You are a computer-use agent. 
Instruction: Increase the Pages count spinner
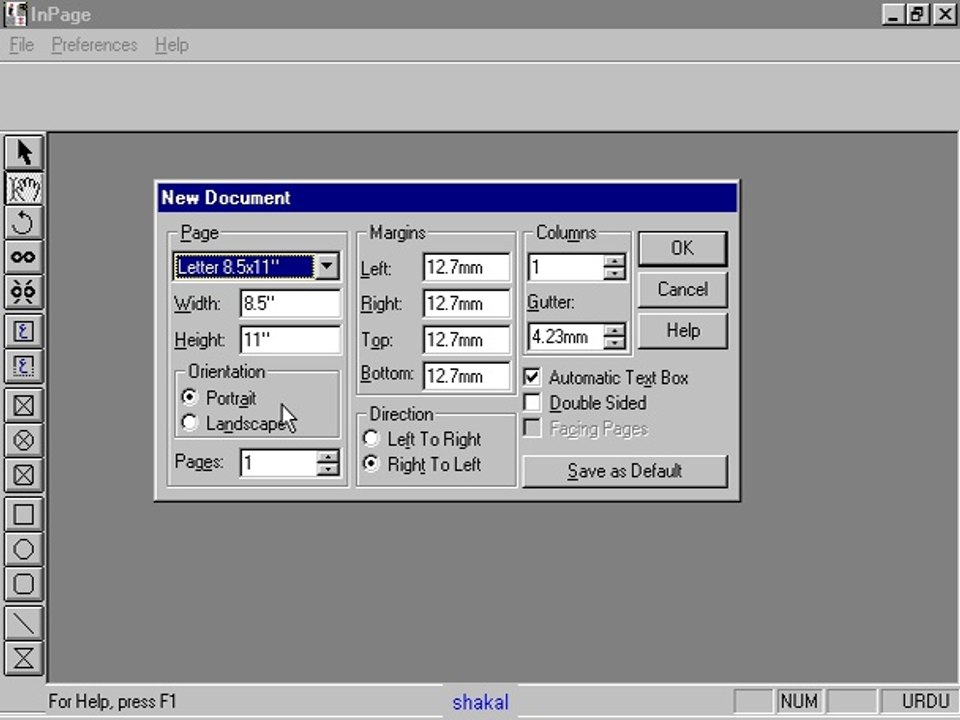tap(328, 457)
